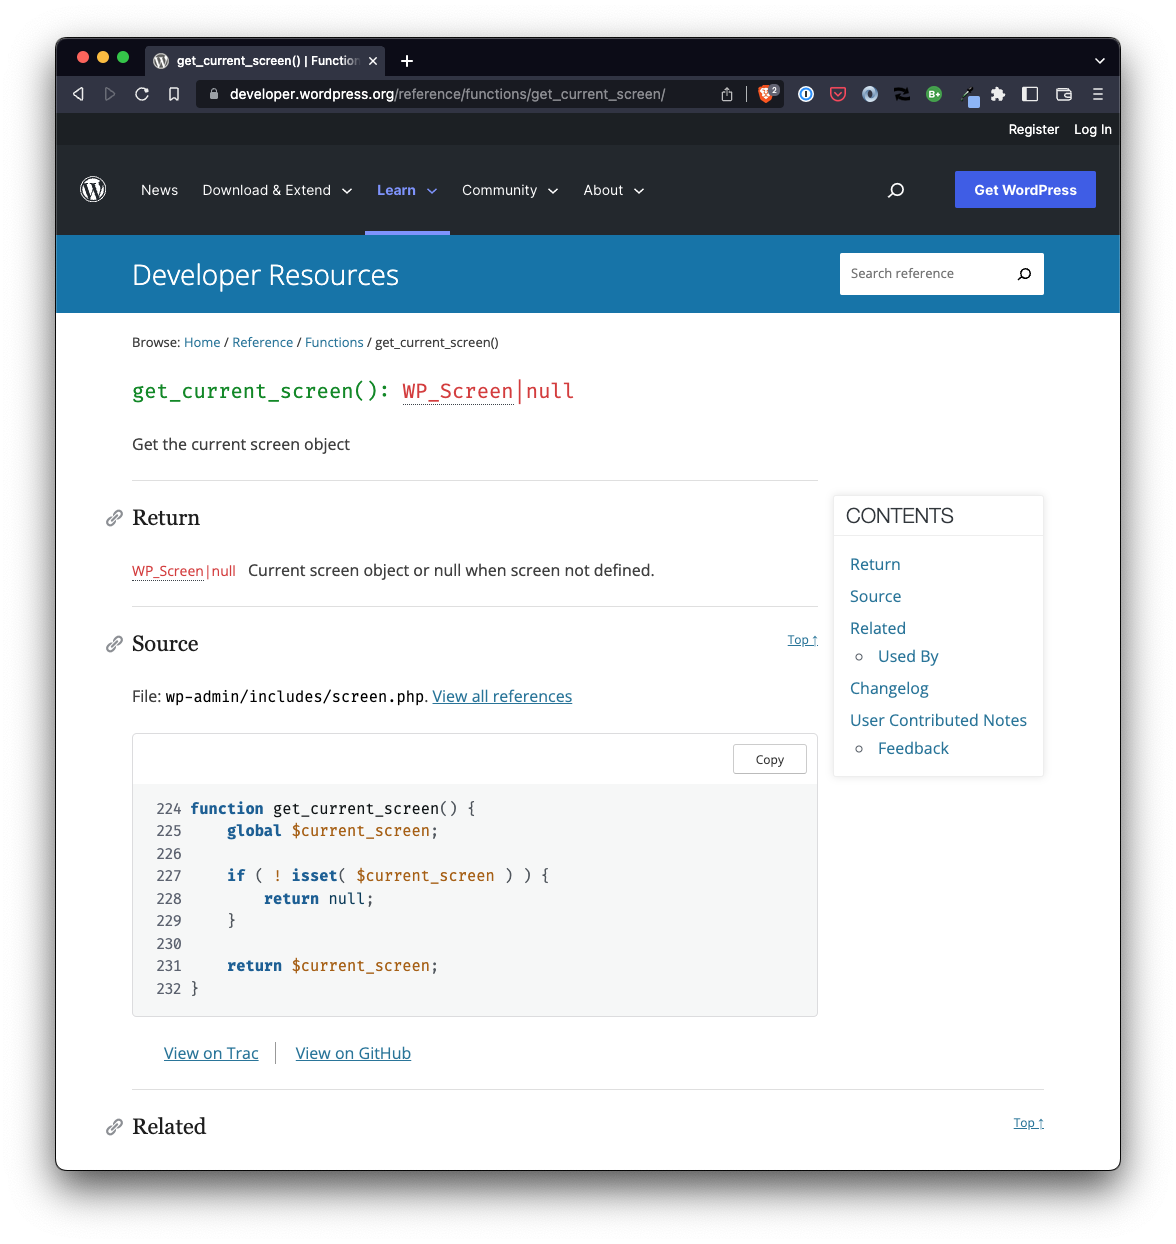Open the Pocket extension icon
Image resolution: width=1176 pixels, height=1244 pixels.
coord(838,94)
